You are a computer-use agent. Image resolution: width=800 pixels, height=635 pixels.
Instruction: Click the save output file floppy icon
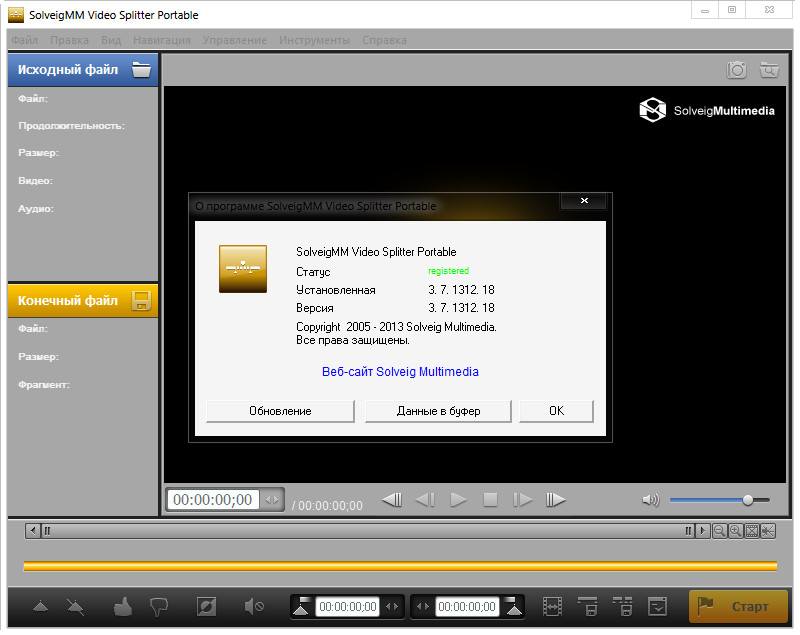tap(141, 301)
